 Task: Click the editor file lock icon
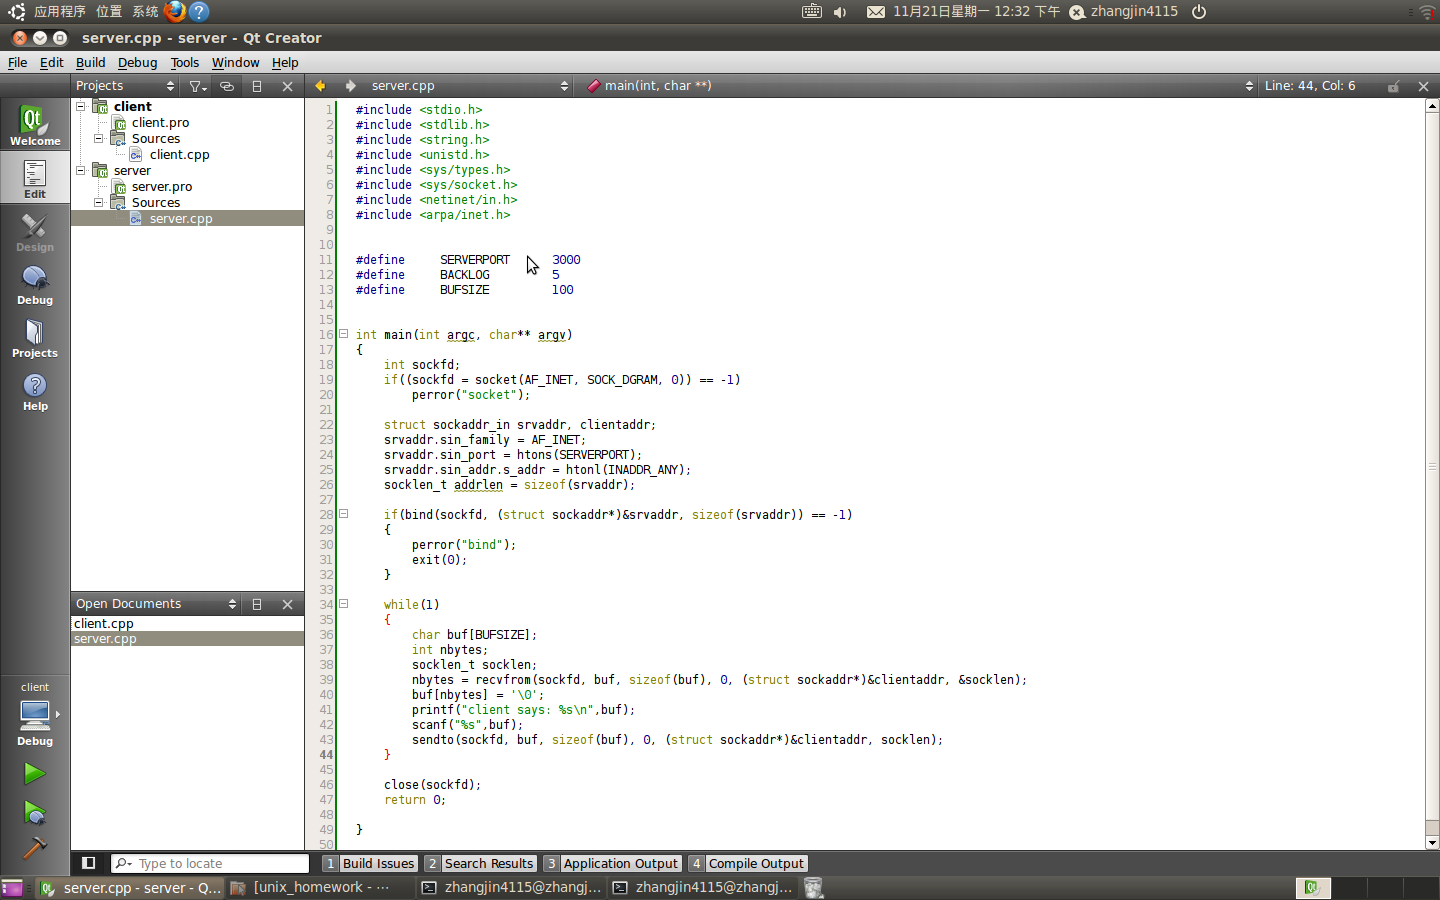pos(1393,86)
